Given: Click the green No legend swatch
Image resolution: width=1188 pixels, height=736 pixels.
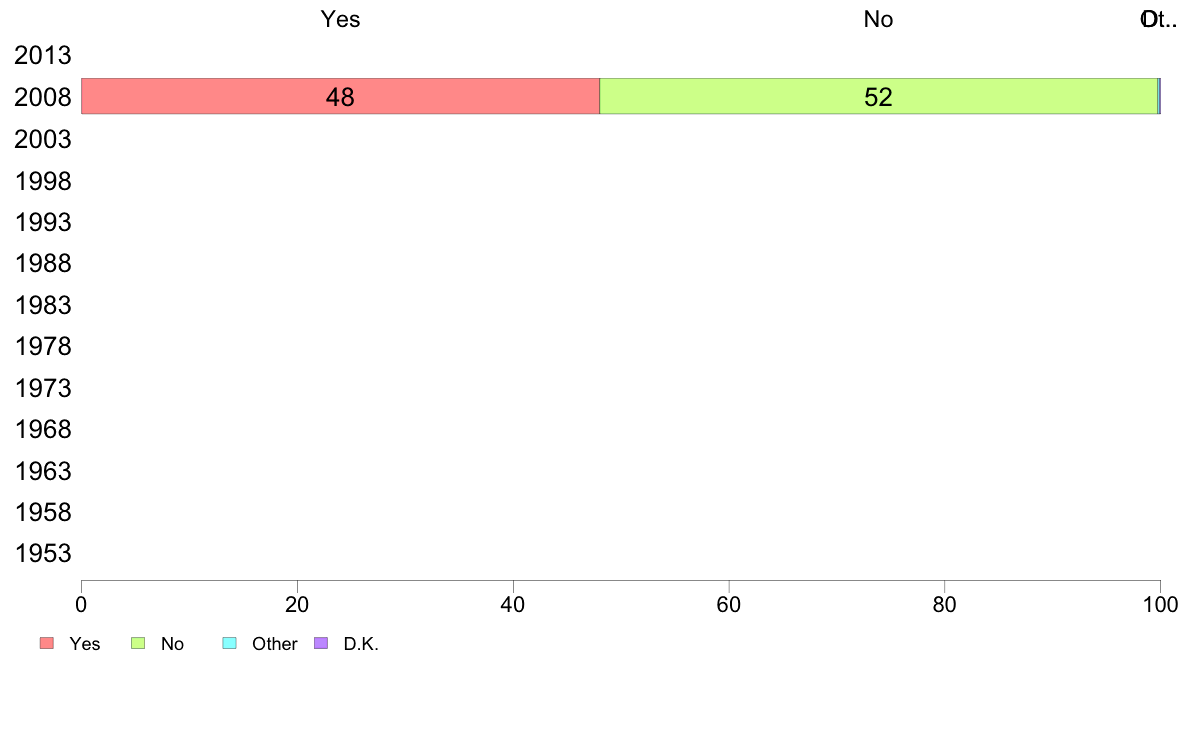Looking at the screenshot, I should coord(138,643).
